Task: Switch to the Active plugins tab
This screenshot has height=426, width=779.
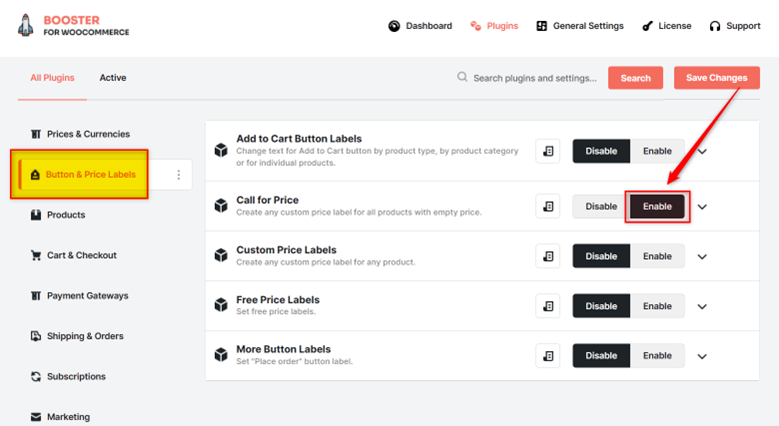Action: (113, 78)
